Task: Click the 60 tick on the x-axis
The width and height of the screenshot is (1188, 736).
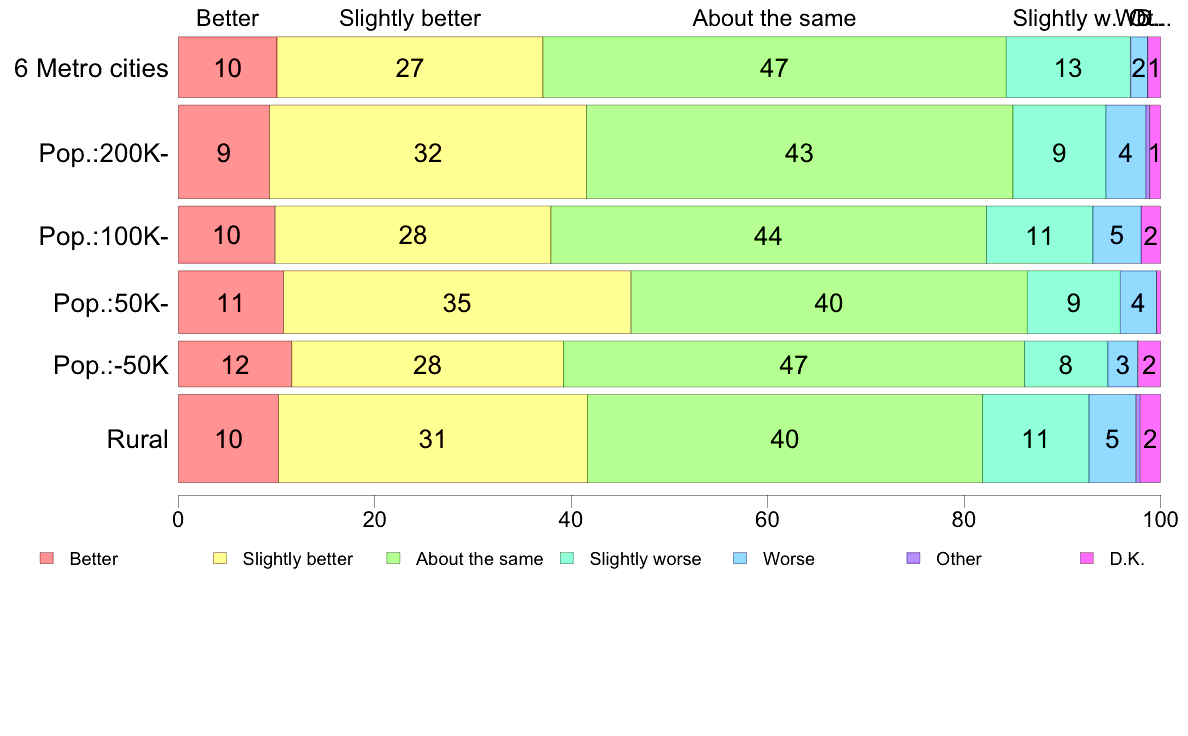Action: pyautogui.click(x=768, y=519)
